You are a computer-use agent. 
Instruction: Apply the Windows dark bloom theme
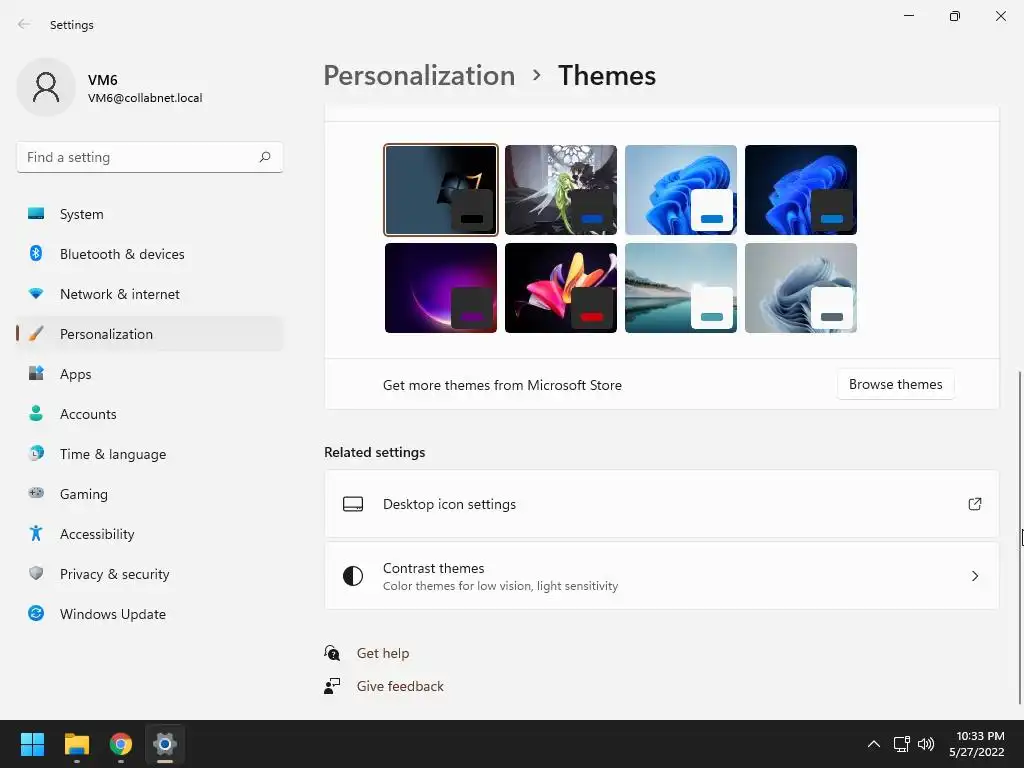pos(801,190)
